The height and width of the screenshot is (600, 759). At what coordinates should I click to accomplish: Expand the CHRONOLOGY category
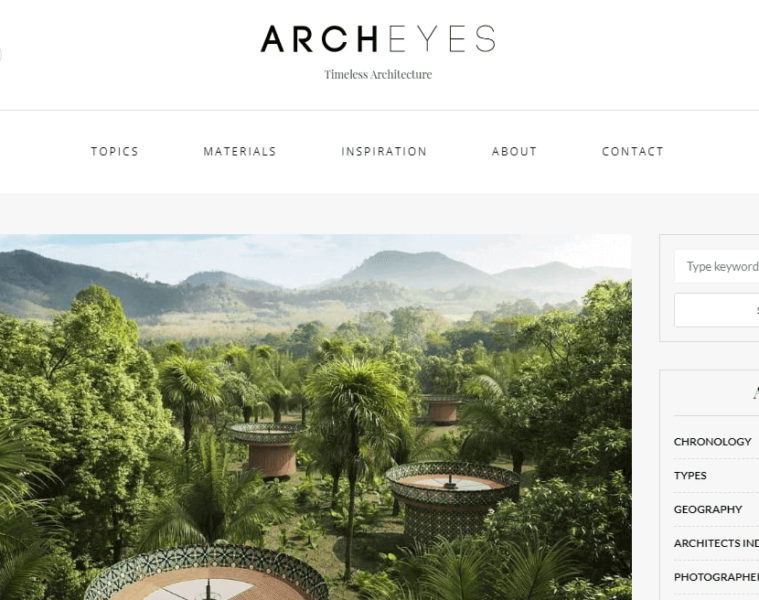pyautogui.click(x=713, y=442)
